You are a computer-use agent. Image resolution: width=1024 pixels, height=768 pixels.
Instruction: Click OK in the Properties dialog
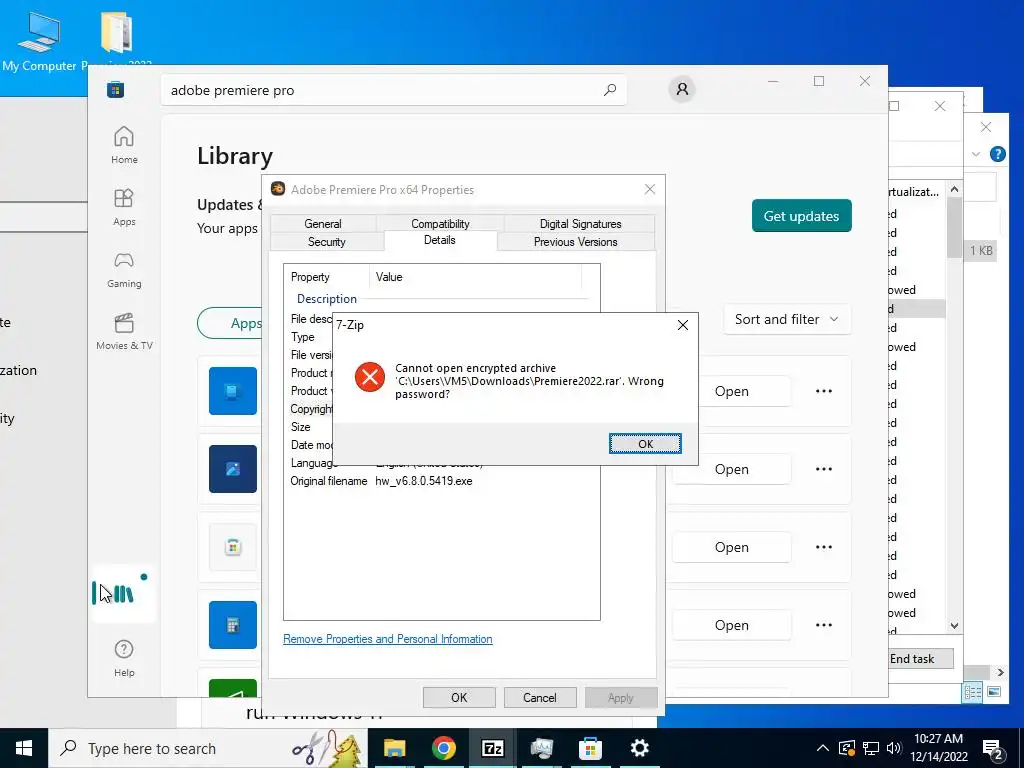(459, 697)
